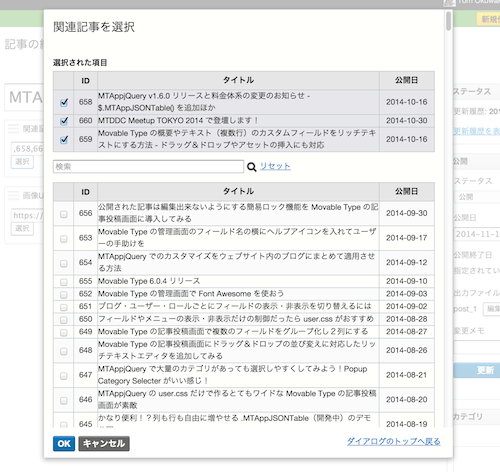Tick the checkbox for article 646
The width and height of the screenshot is (500, 472).
click(x=64, y=401)
